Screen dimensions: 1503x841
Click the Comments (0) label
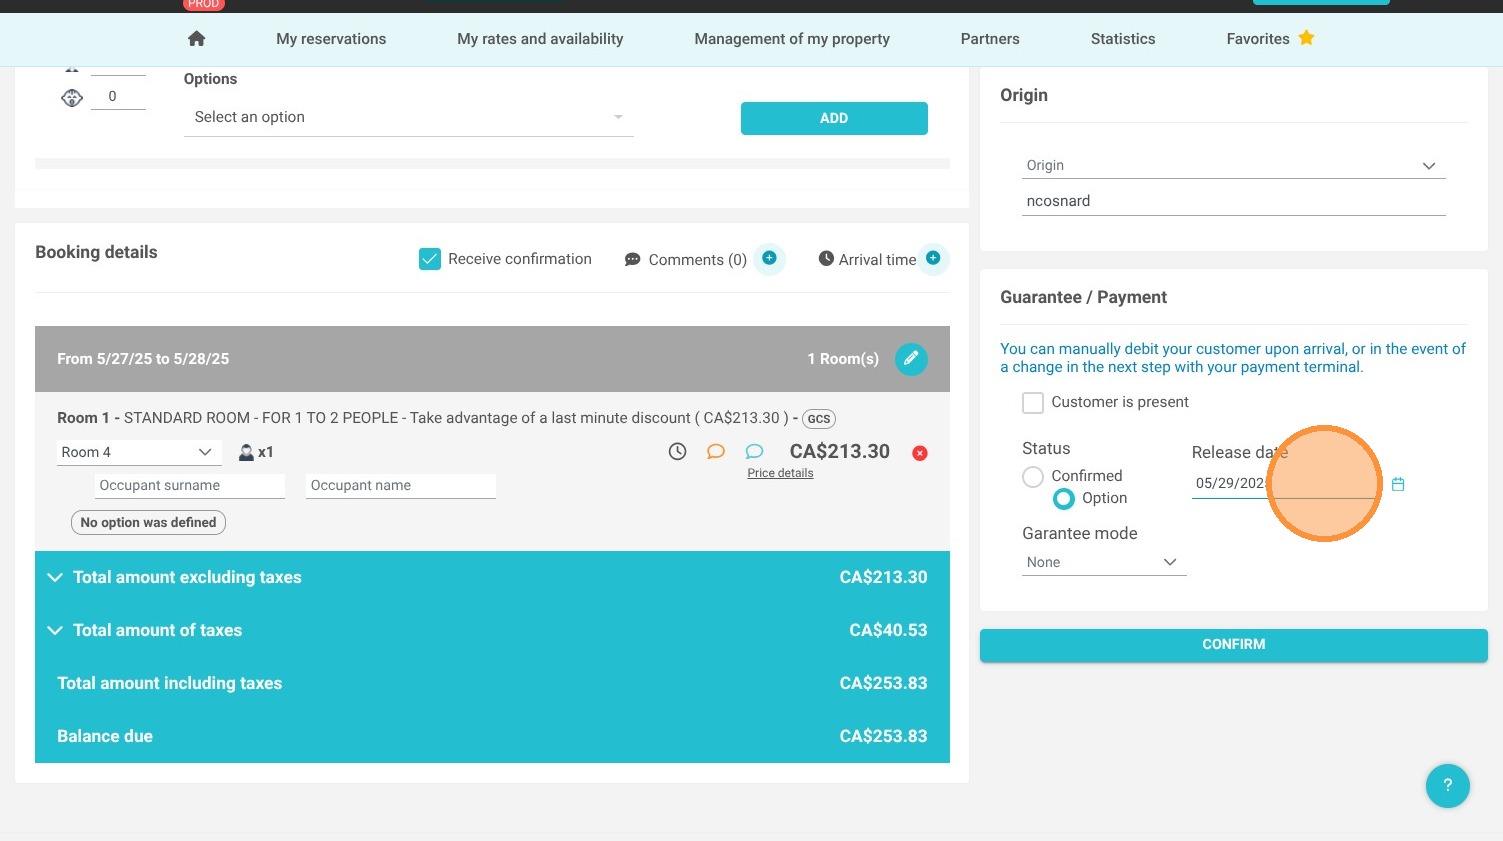pyautogui.click(x=698, y=260)
